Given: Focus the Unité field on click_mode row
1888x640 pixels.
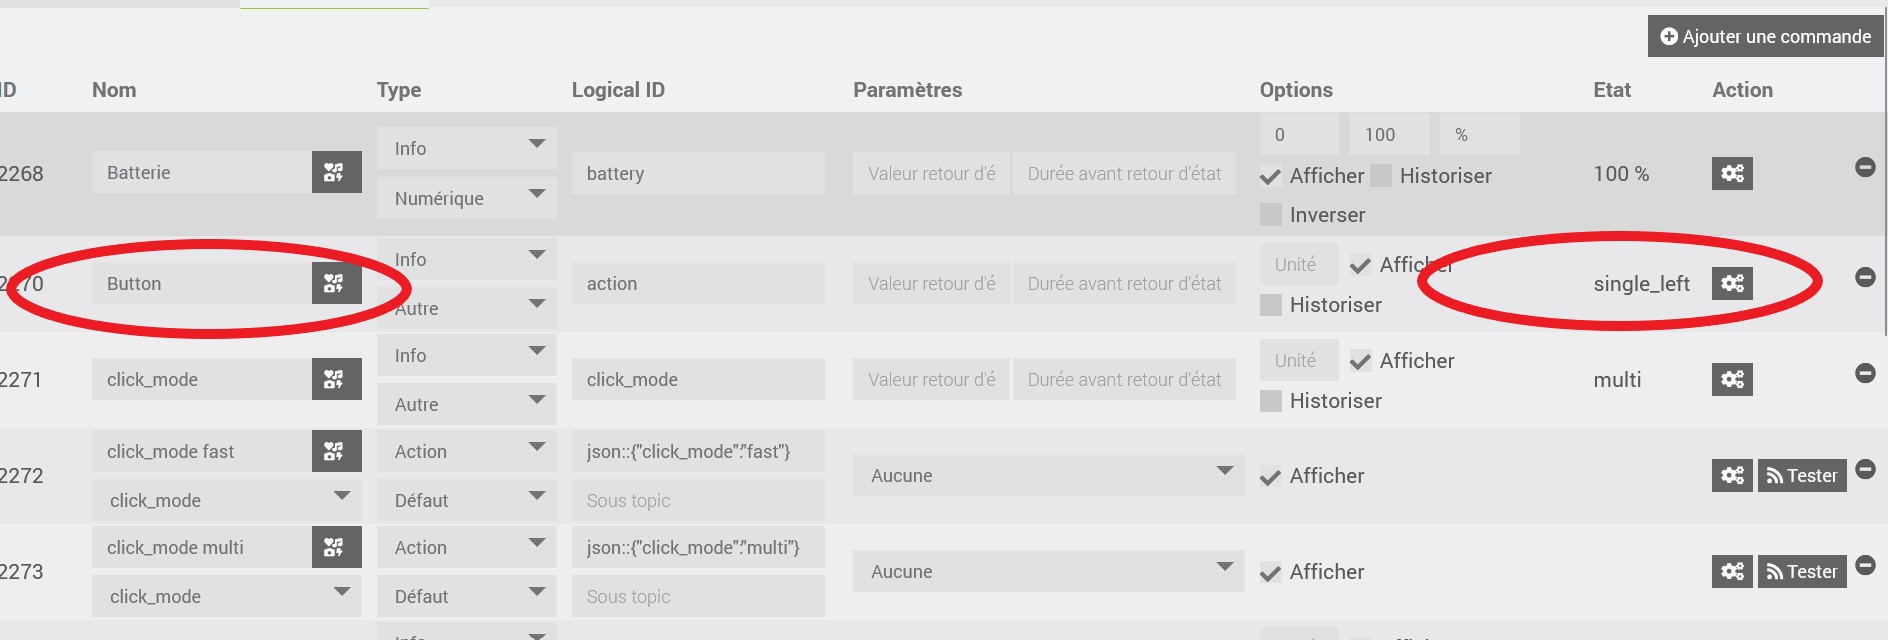Looking at the screenshot, I should (x=1298, y=360).
